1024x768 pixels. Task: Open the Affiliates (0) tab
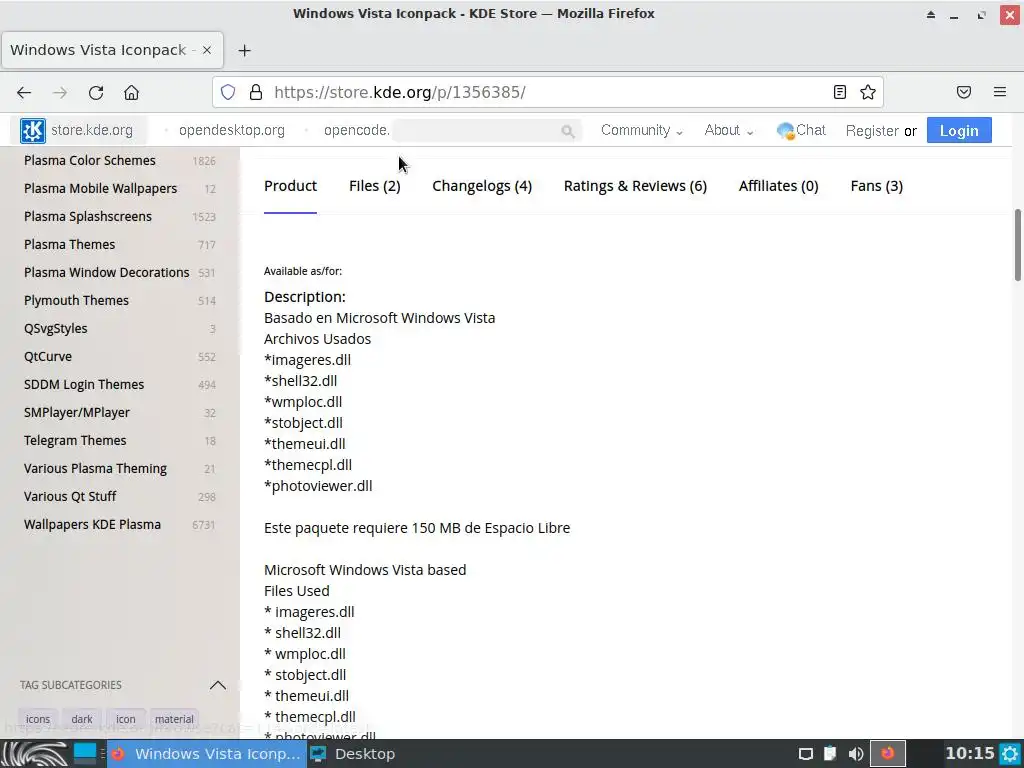tap(778, 186)
